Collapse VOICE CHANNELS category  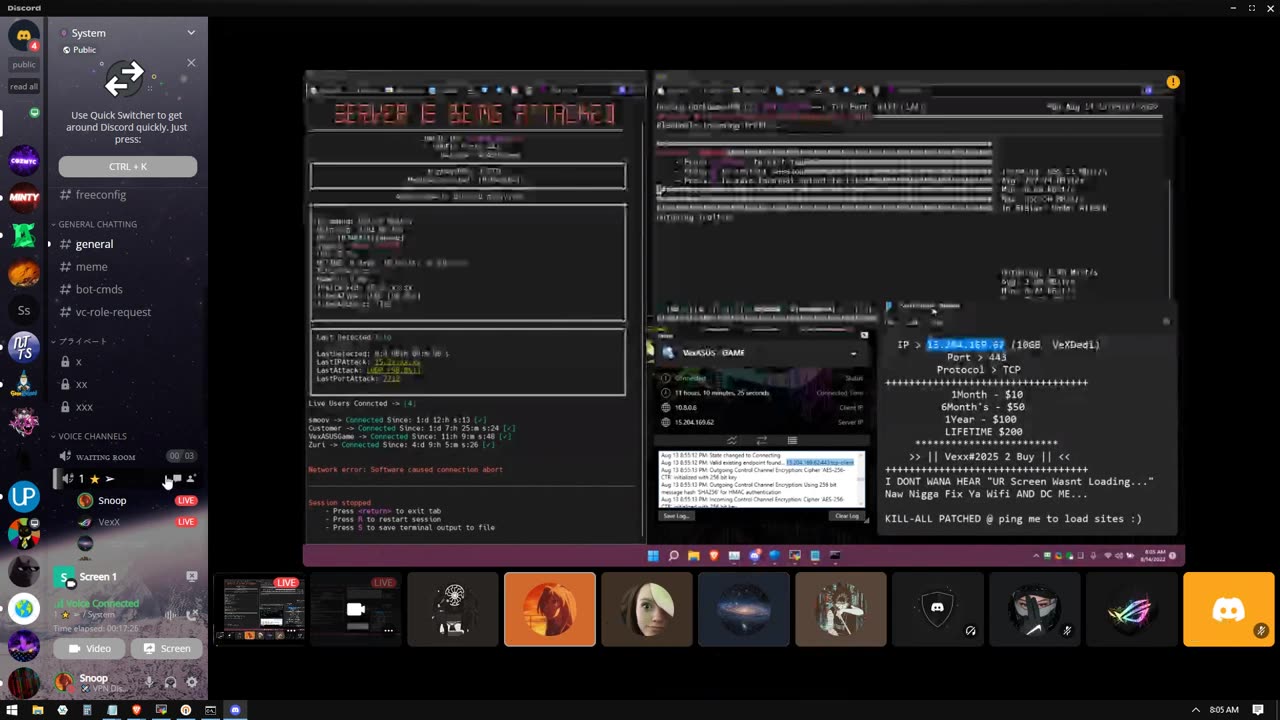92,436
